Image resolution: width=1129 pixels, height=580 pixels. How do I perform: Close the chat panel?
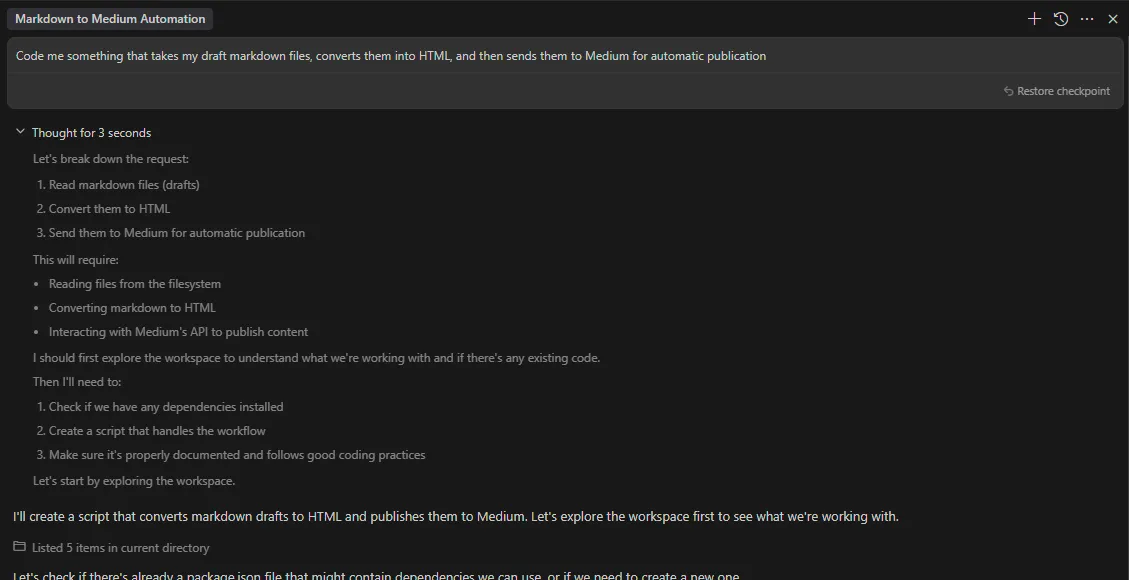click(1113, 19)
